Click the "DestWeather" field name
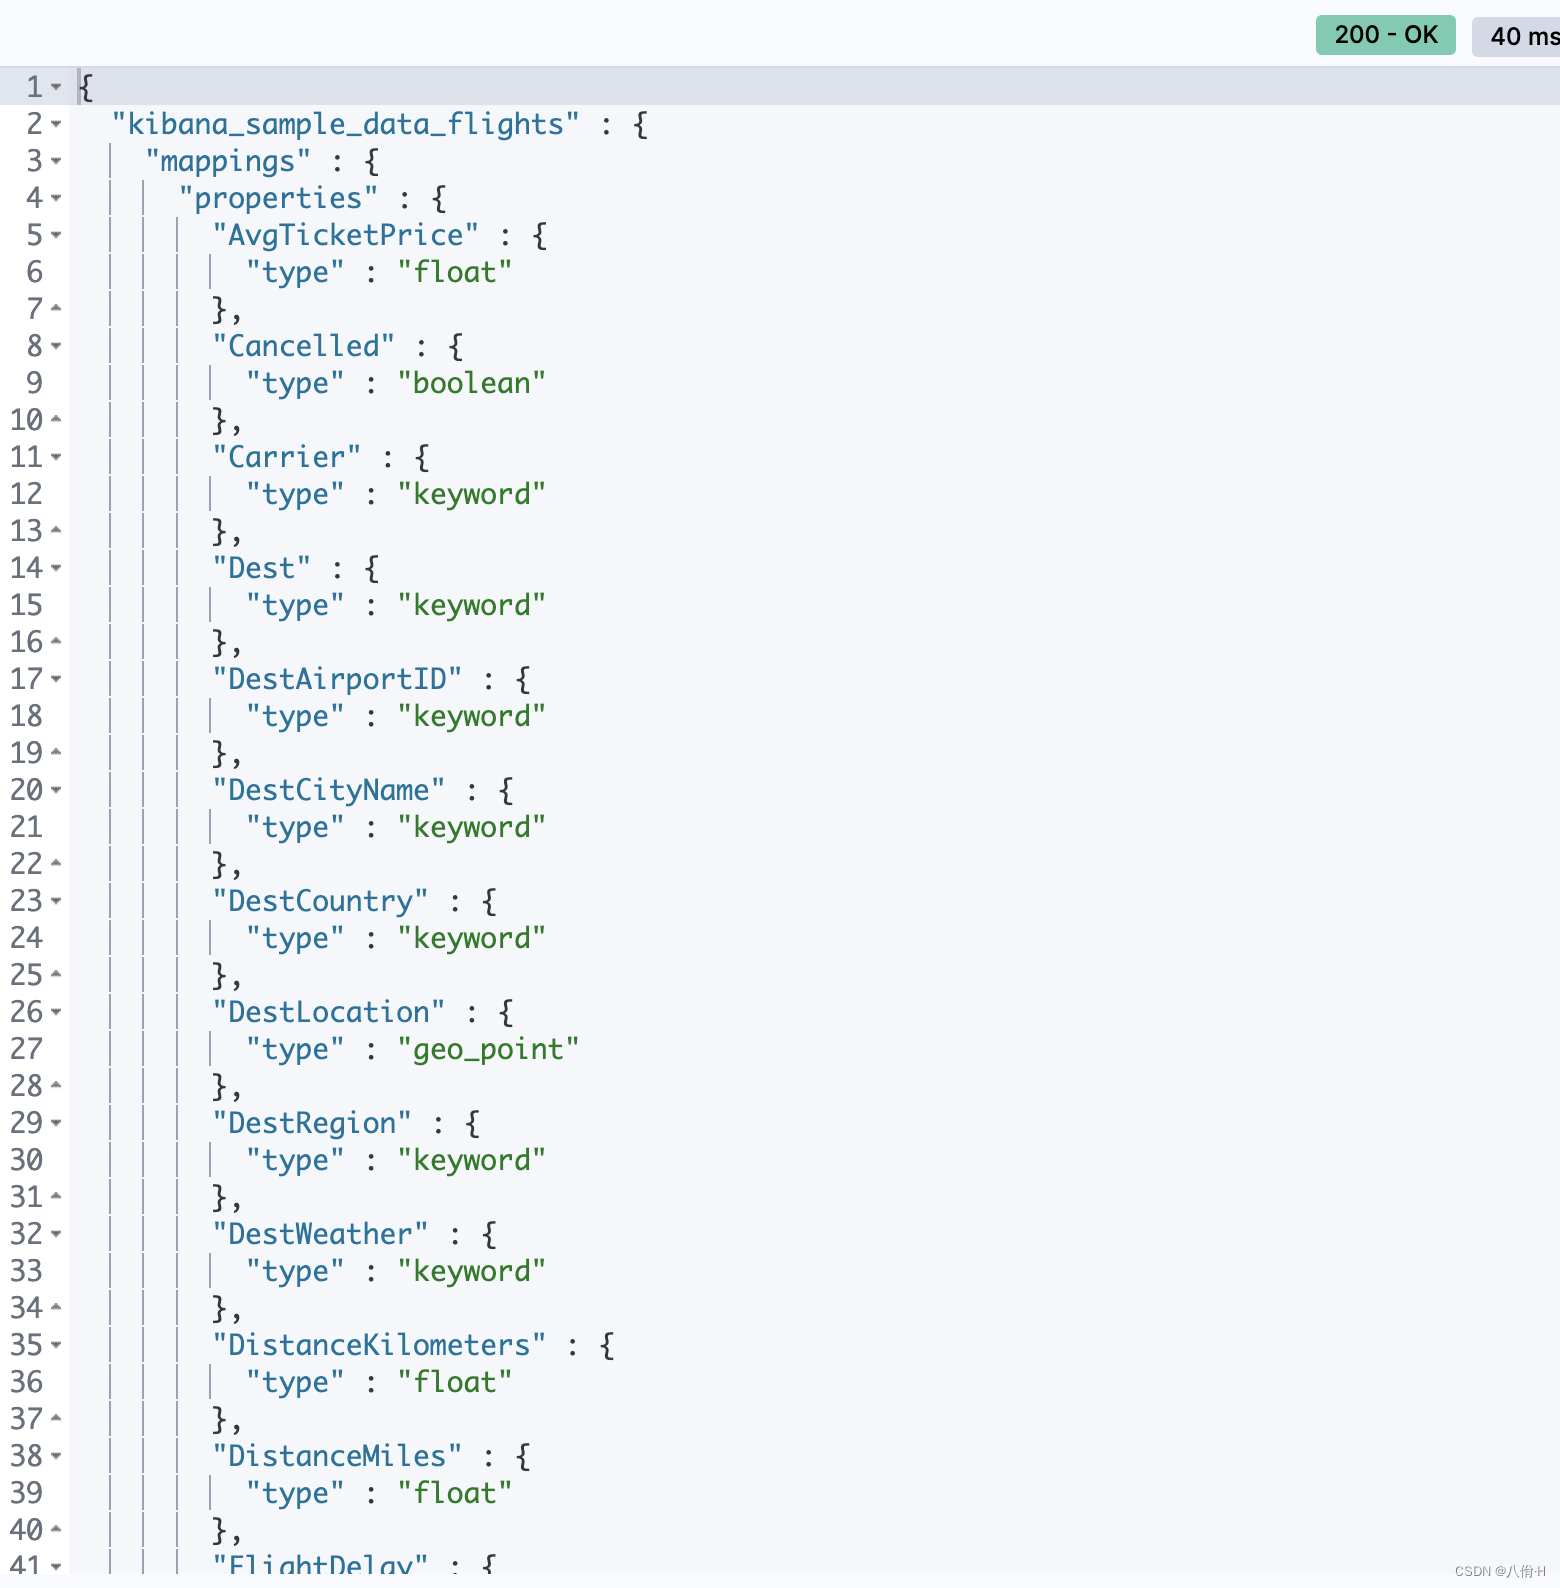 tap(320, 1234)
